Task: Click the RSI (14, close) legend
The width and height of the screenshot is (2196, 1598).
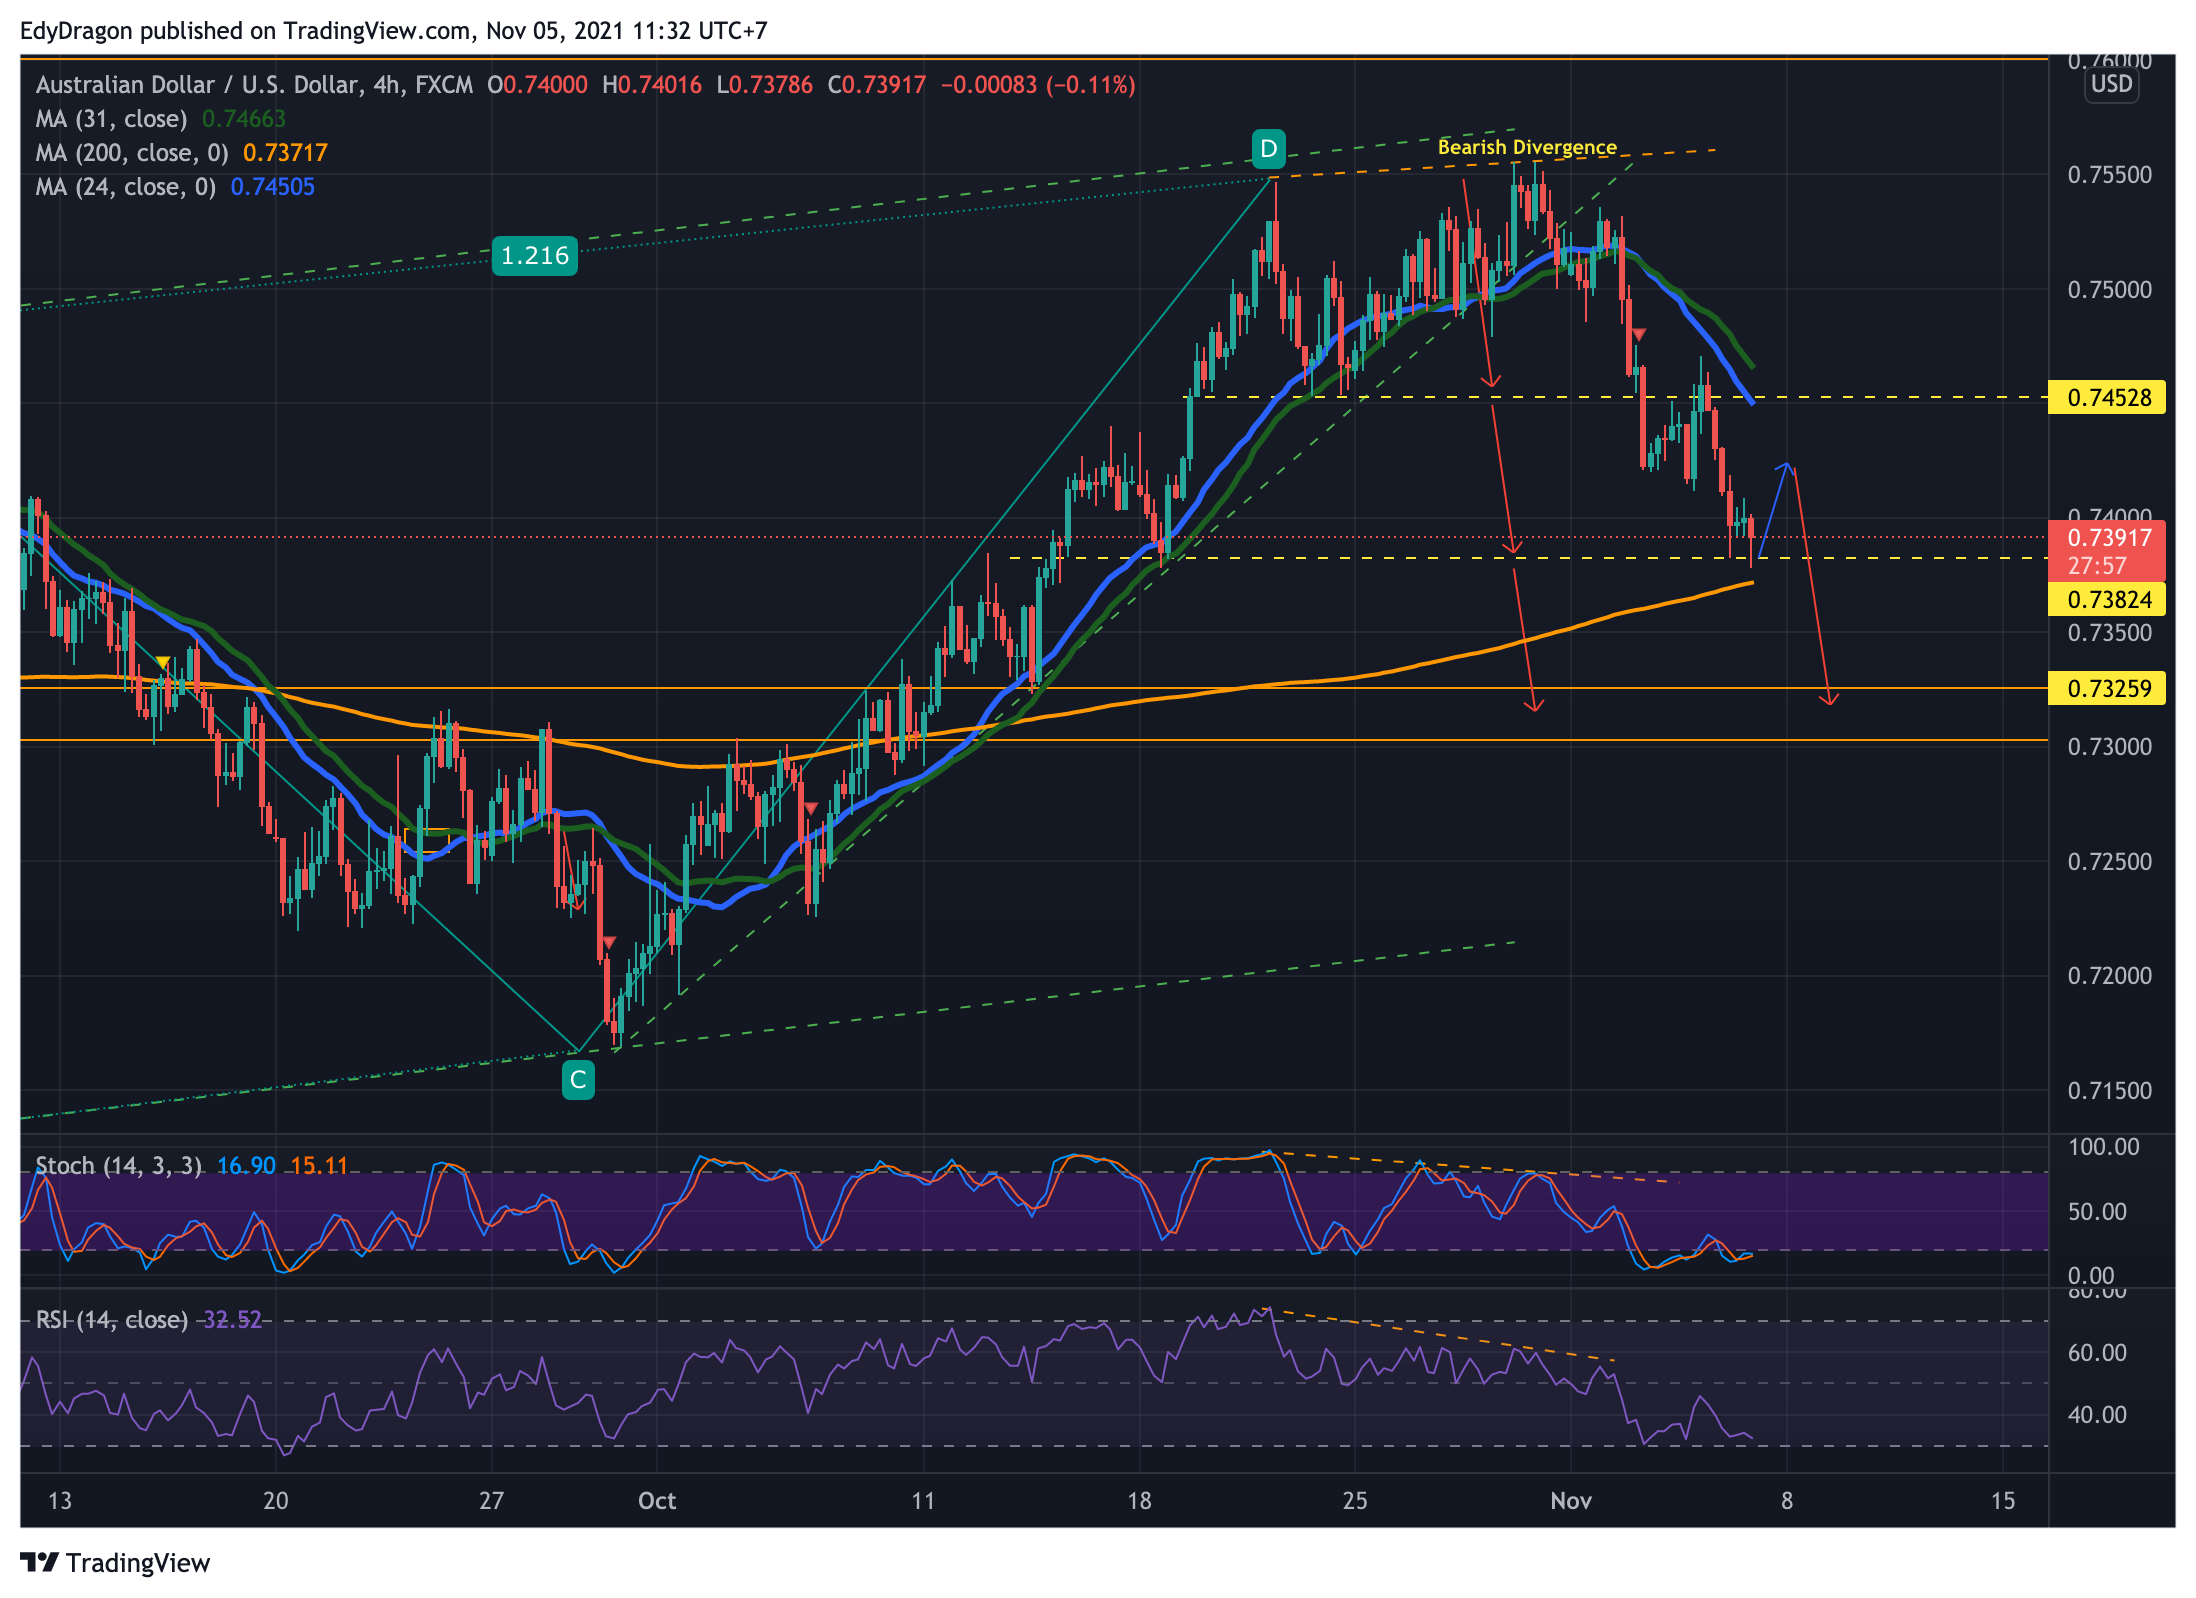Action: coord(112,1320)
